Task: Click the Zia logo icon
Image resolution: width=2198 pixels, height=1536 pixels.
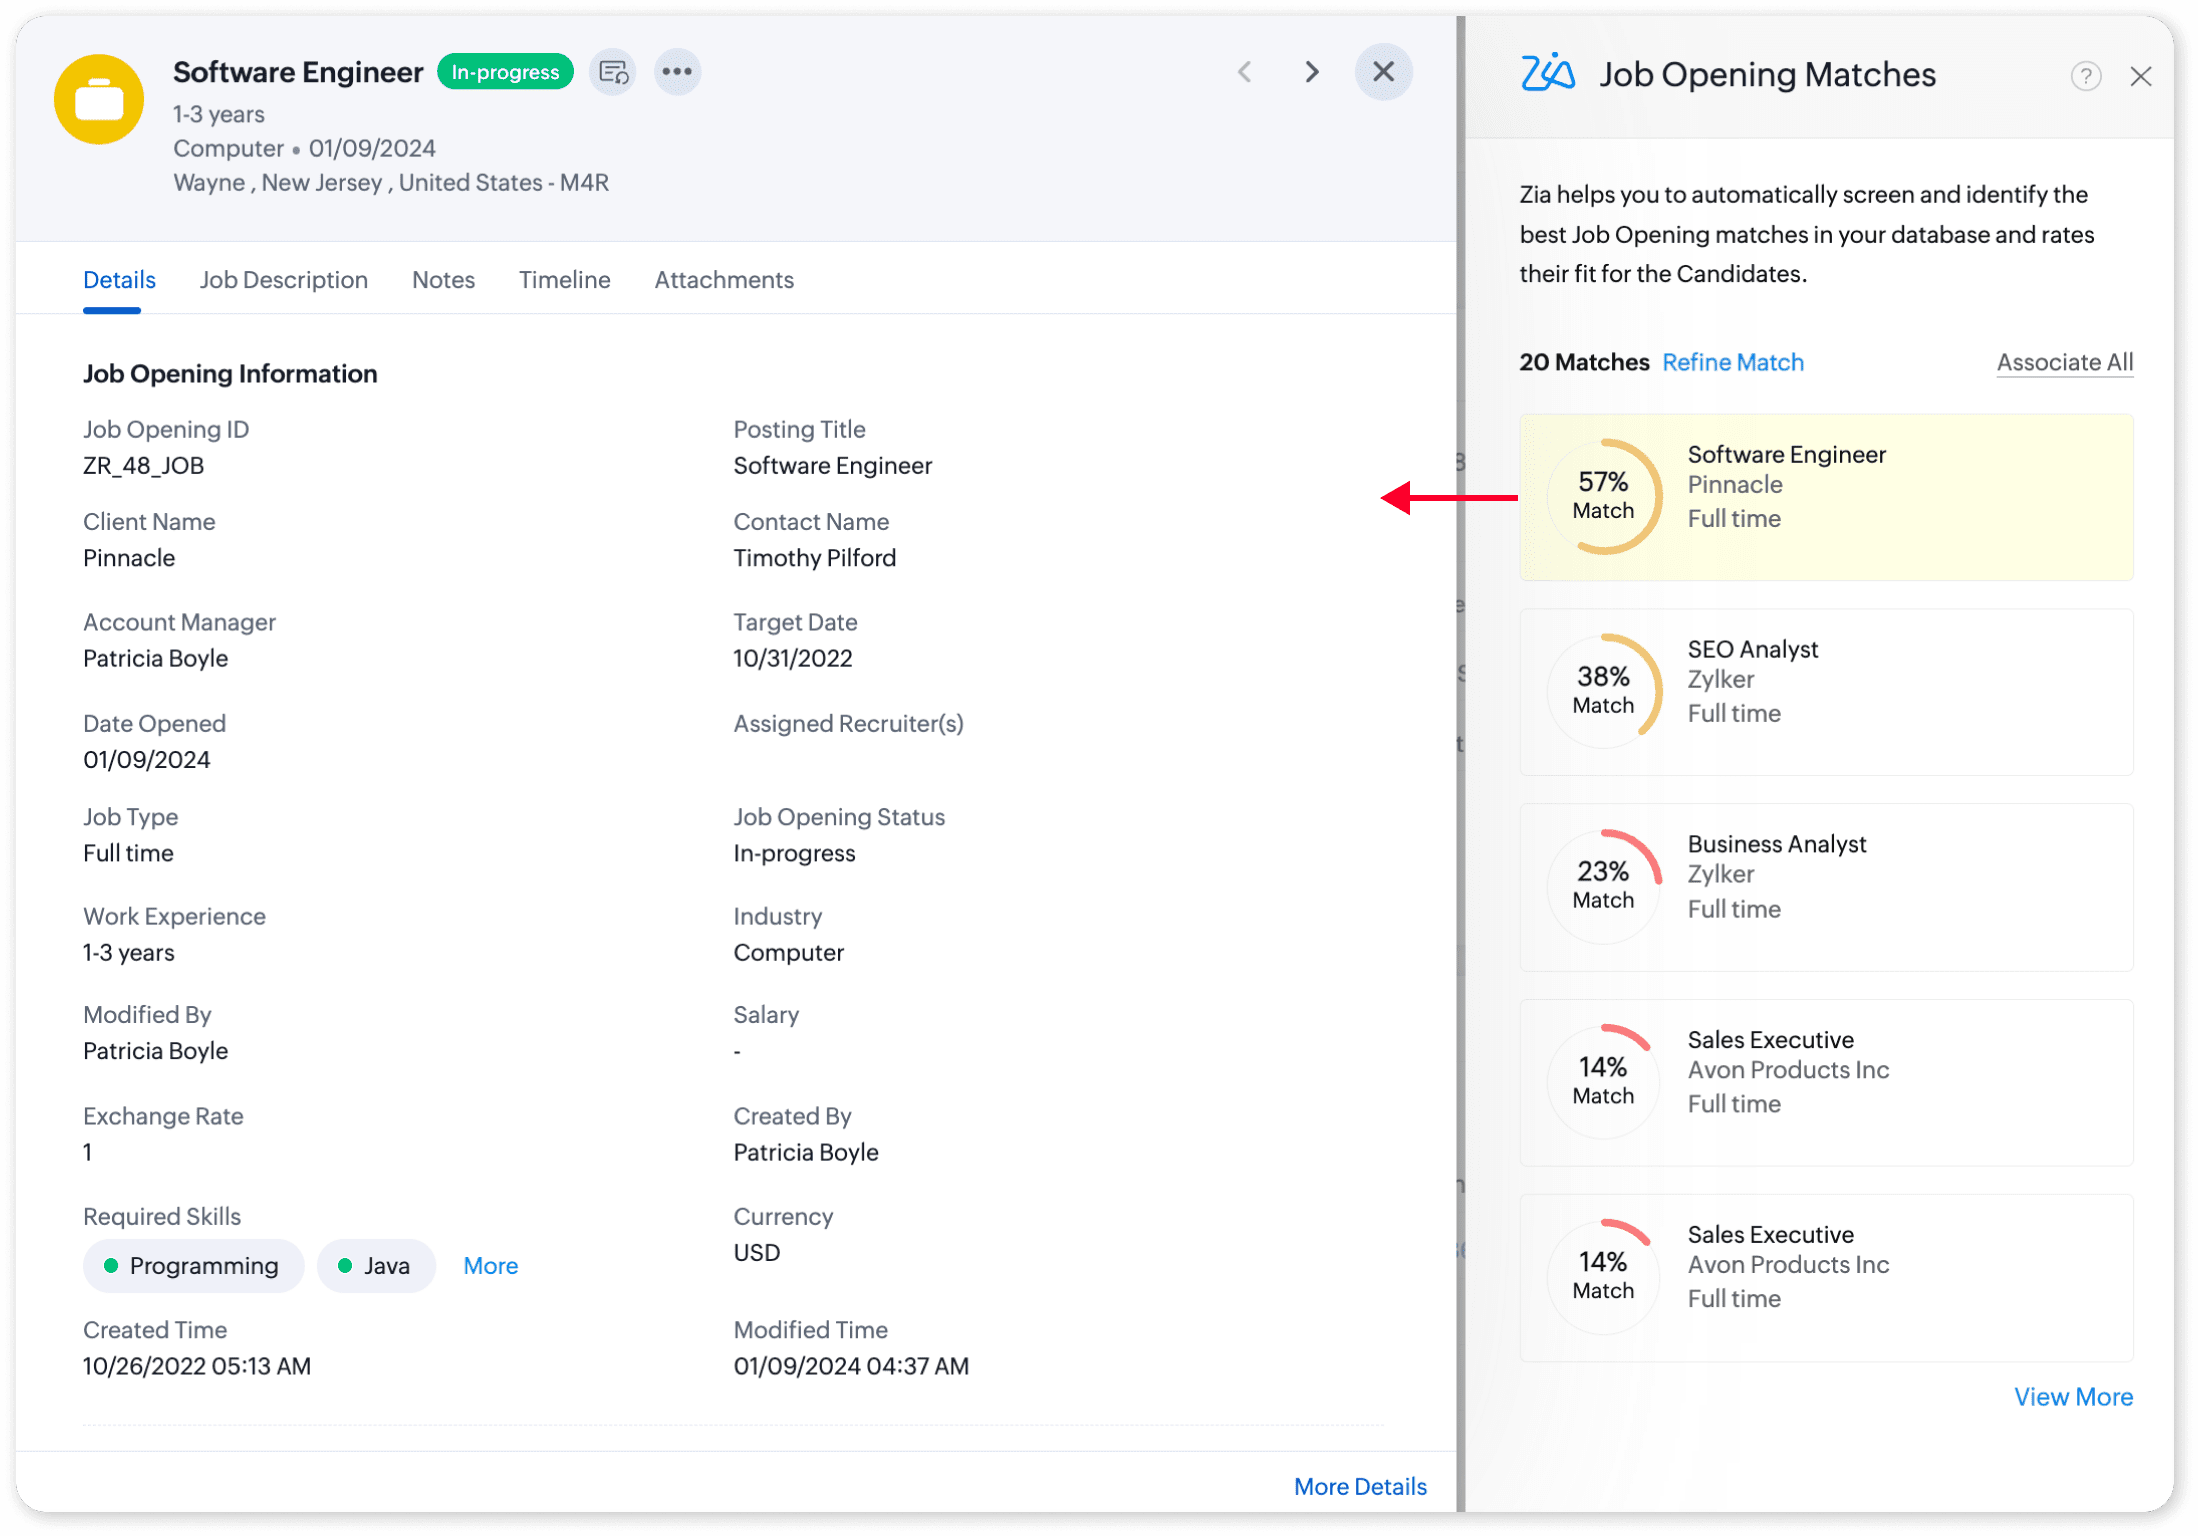Action: click(x=1547, y=74)
